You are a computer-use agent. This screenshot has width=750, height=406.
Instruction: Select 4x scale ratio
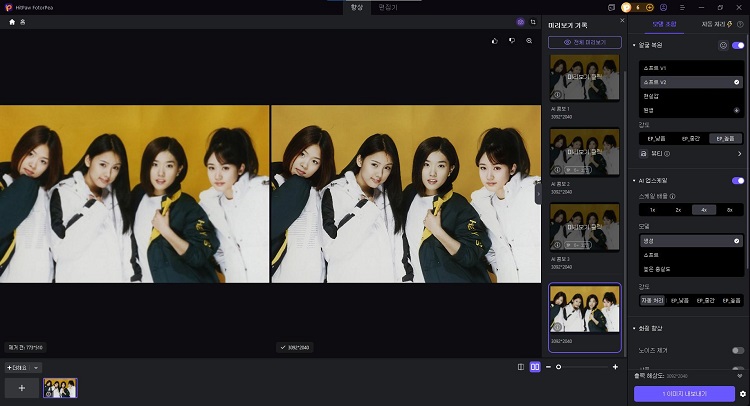[x=704, y=210]
